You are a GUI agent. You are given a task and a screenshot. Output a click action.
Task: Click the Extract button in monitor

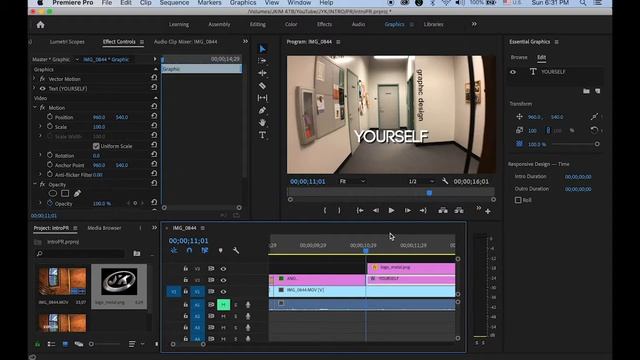pyautogui.click(x=459, y=210)
